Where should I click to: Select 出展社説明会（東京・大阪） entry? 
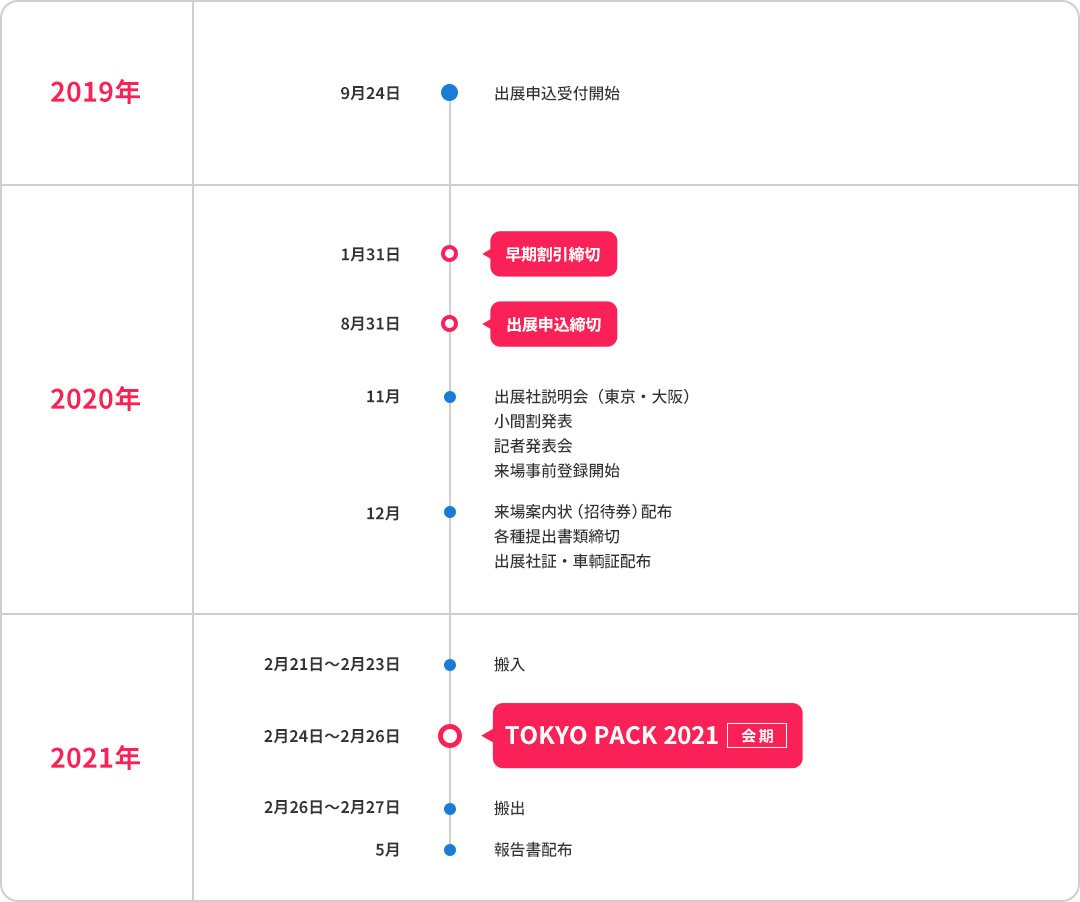point(592,397)
